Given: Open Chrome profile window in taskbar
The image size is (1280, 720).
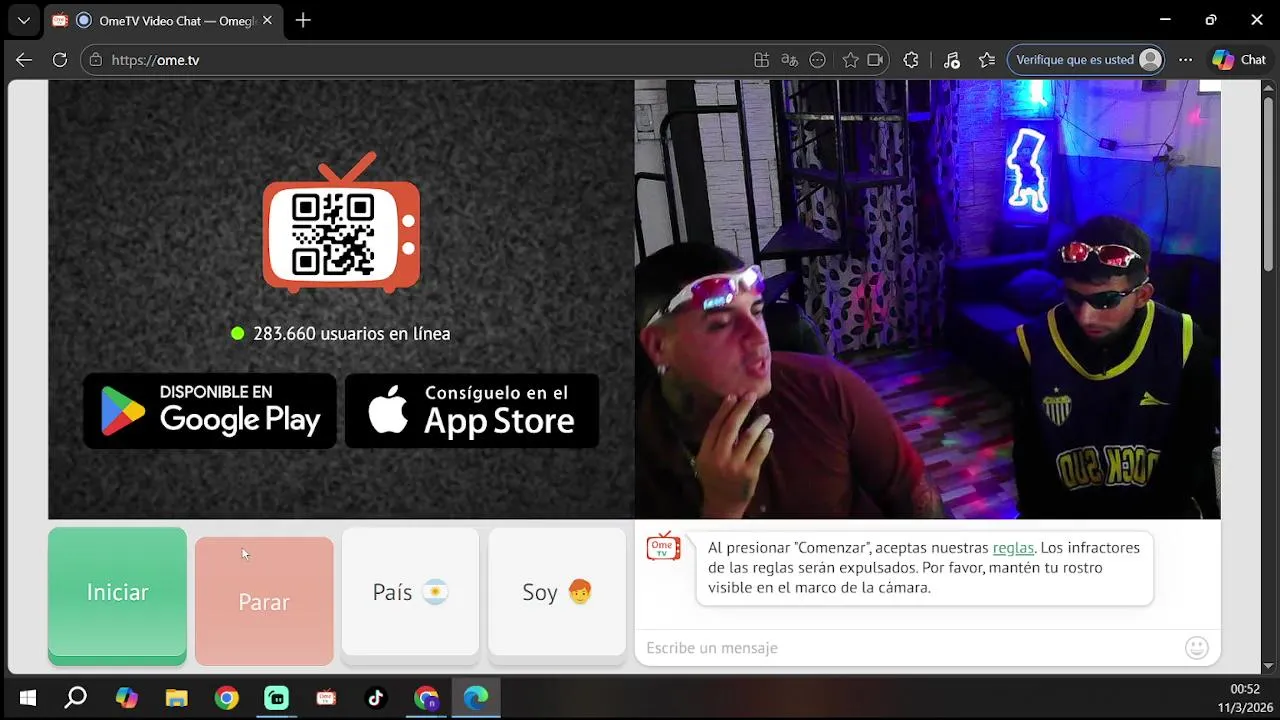Looking at the screenshot, I should (x=427, y=698).
